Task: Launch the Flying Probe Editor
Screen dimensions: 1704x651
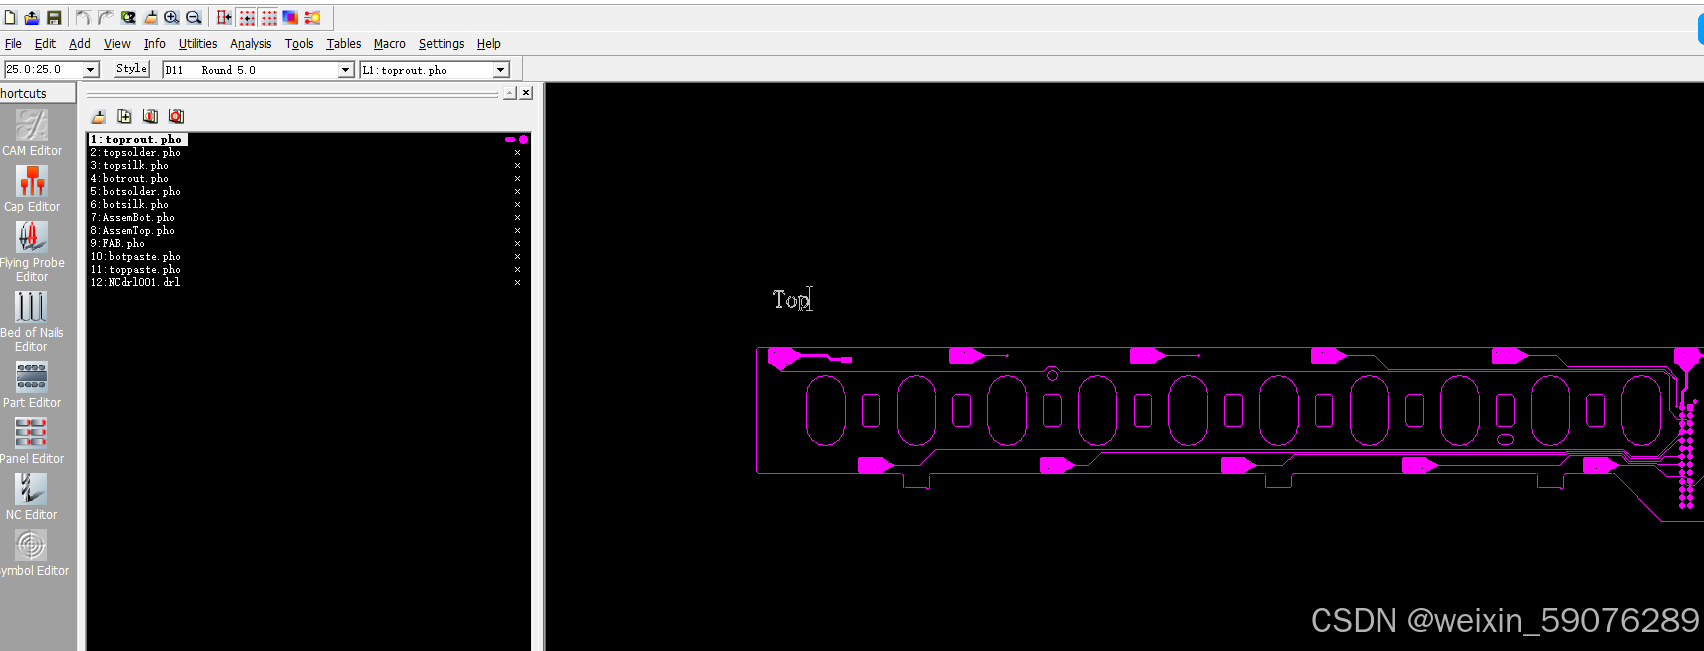Action: (32, 251)
